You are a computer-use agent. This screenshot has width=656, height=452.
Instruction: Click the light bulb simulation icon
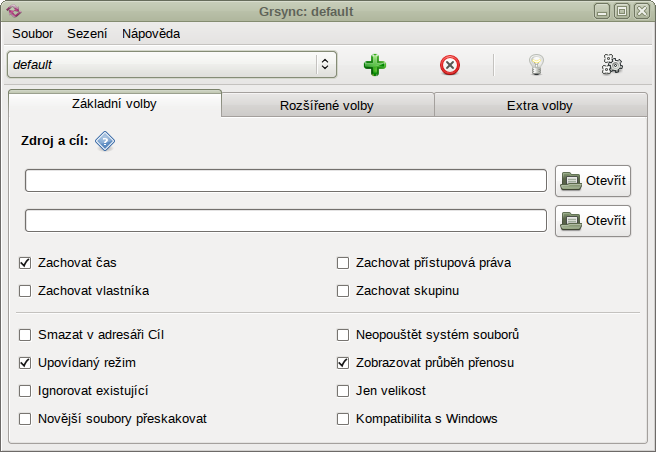pyautogui.click(x=536, y=65)
